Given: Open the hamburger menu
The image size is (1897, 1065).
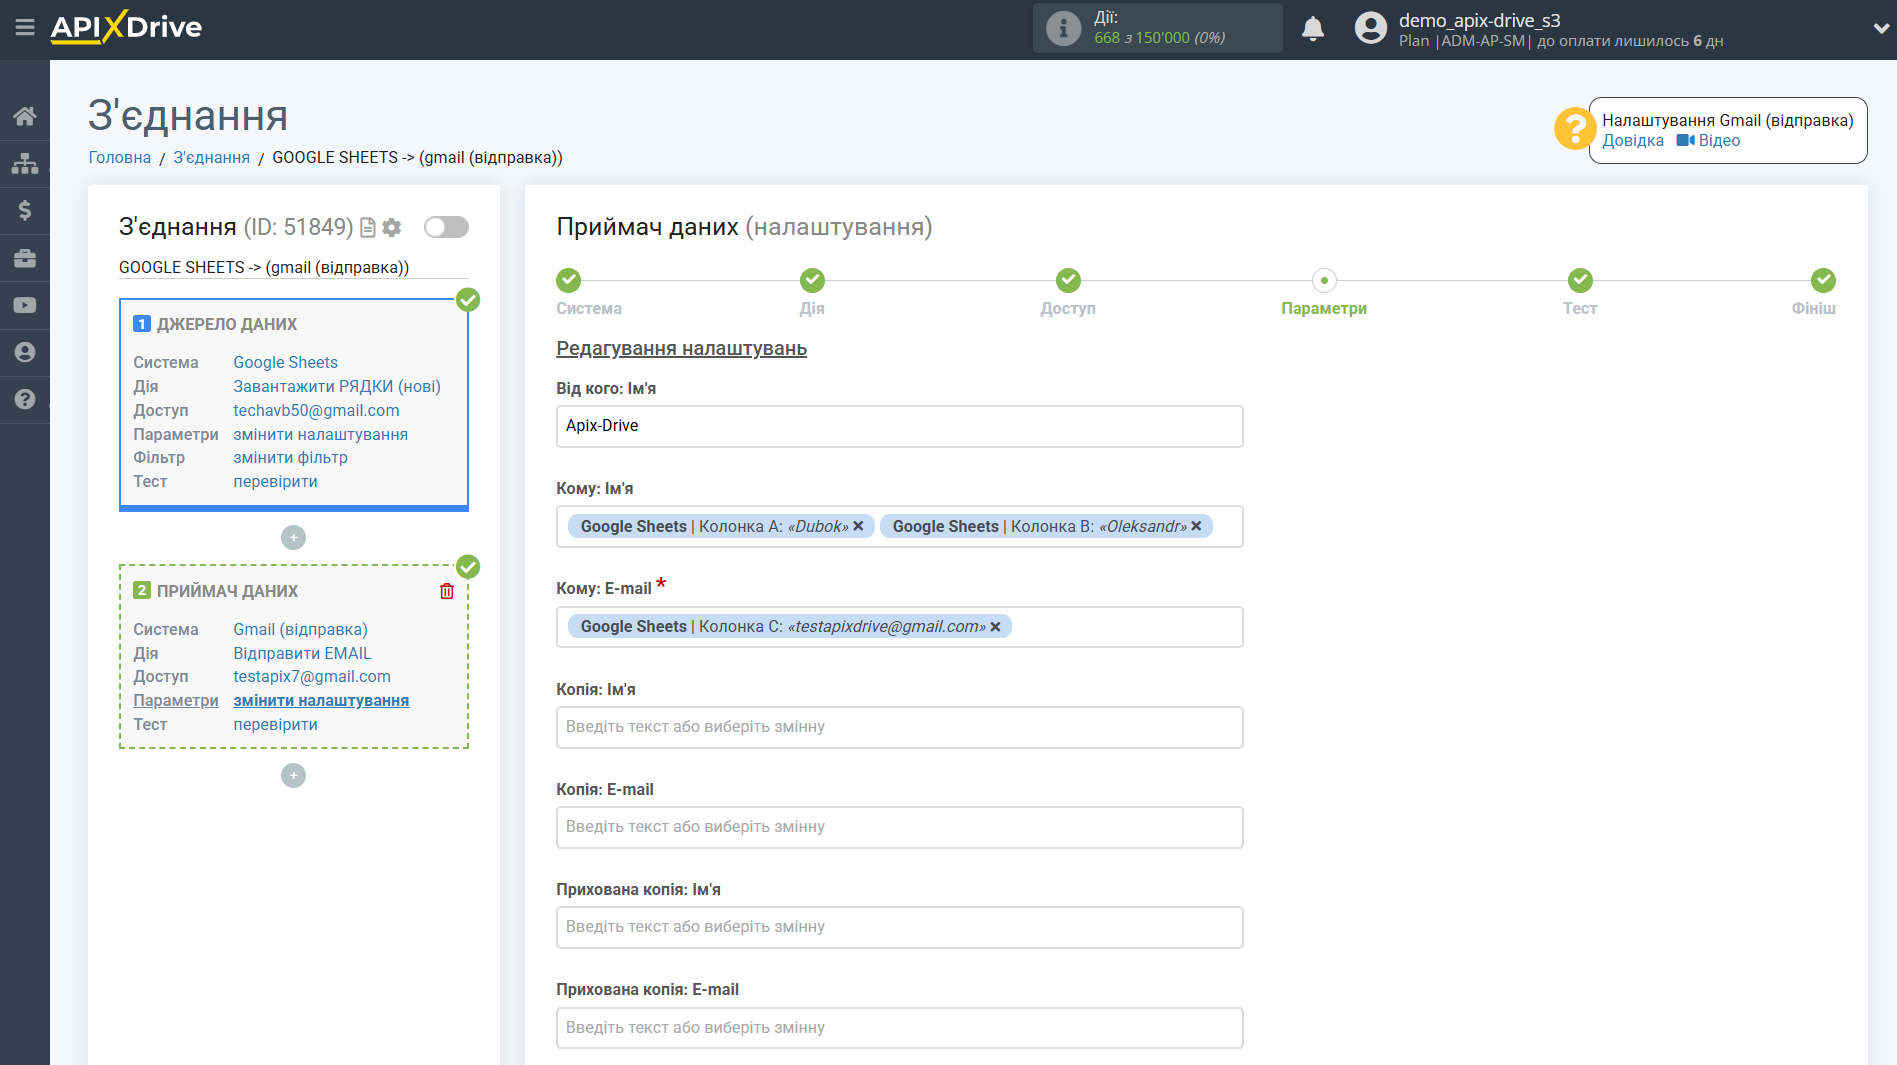Looking at the screenshot, I should coord(25,28).
